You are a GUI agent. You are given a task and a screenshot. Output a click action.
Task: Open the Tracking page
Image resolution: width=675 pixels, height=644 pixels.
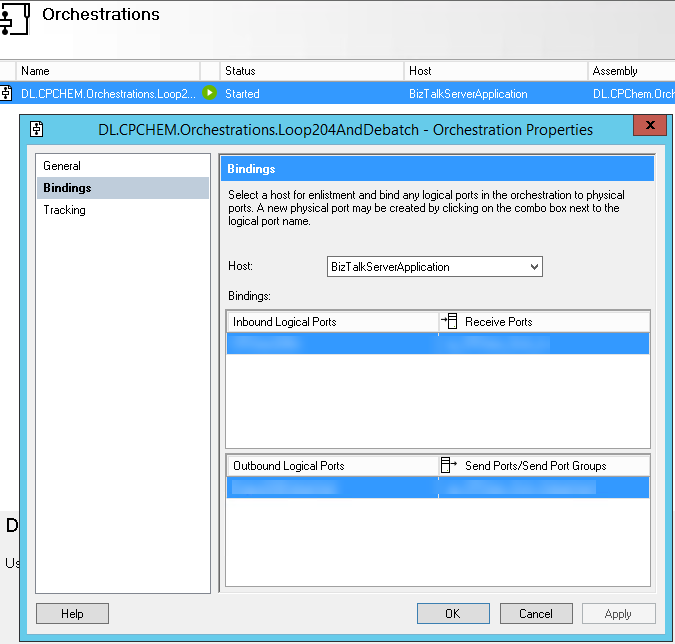[x=123, y=210]
